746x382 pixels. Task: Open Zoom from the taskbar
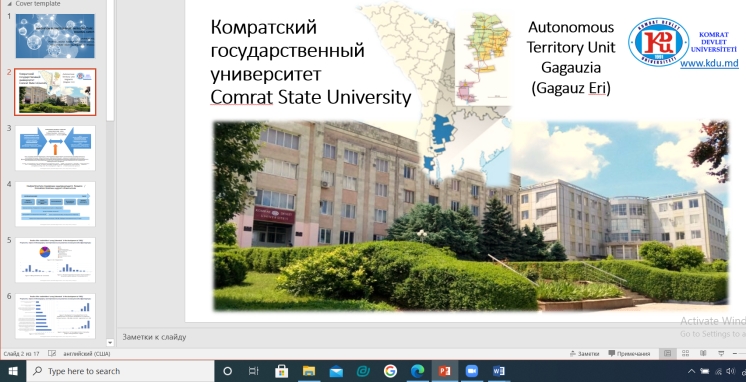471,371
